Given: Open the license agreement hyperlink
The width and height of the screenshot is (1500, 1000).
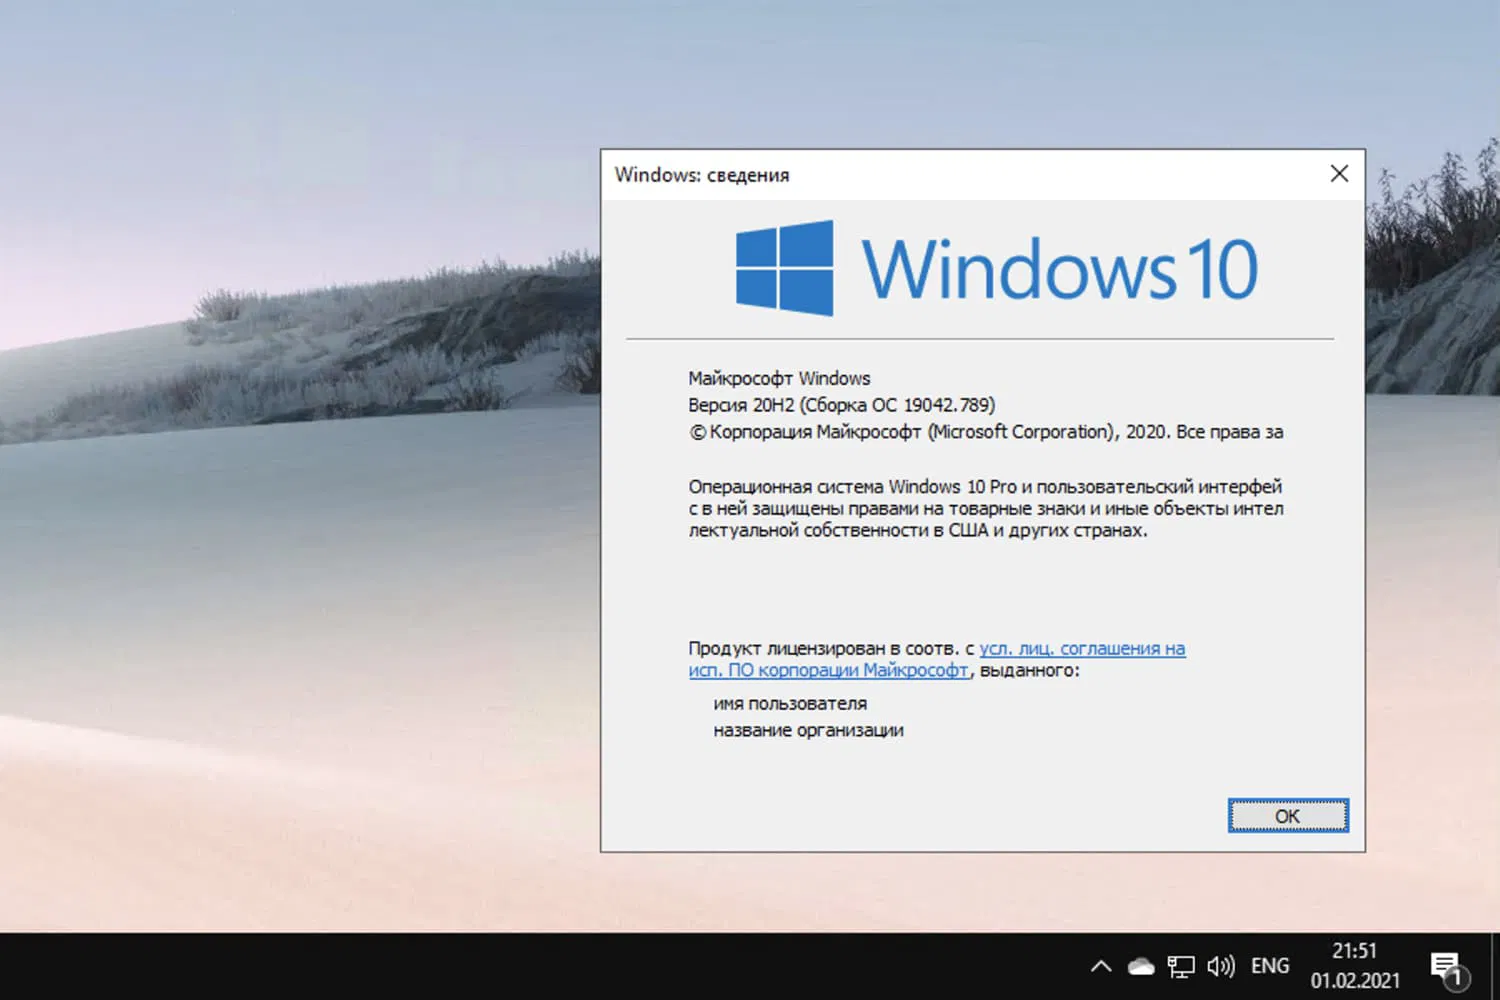Looking at the screenshot, I should 1082,648.
